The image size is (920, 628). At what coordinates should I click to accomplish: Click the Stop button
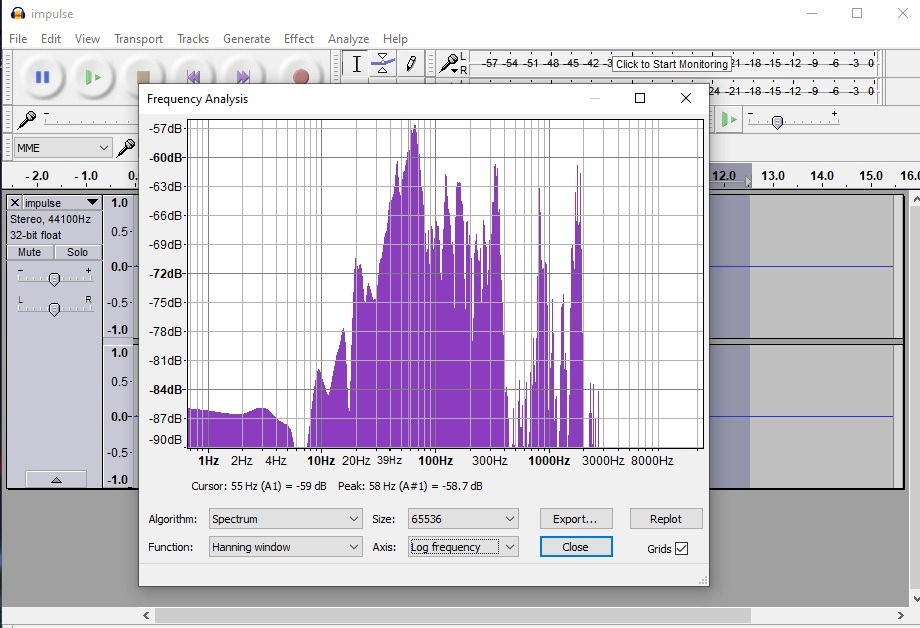tap(143, 77)
